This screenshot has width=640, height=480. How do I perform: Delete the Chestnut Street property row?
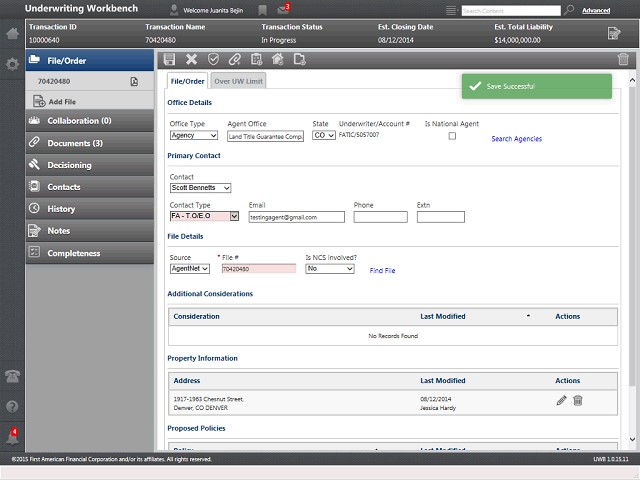click(x=578, y=400)
